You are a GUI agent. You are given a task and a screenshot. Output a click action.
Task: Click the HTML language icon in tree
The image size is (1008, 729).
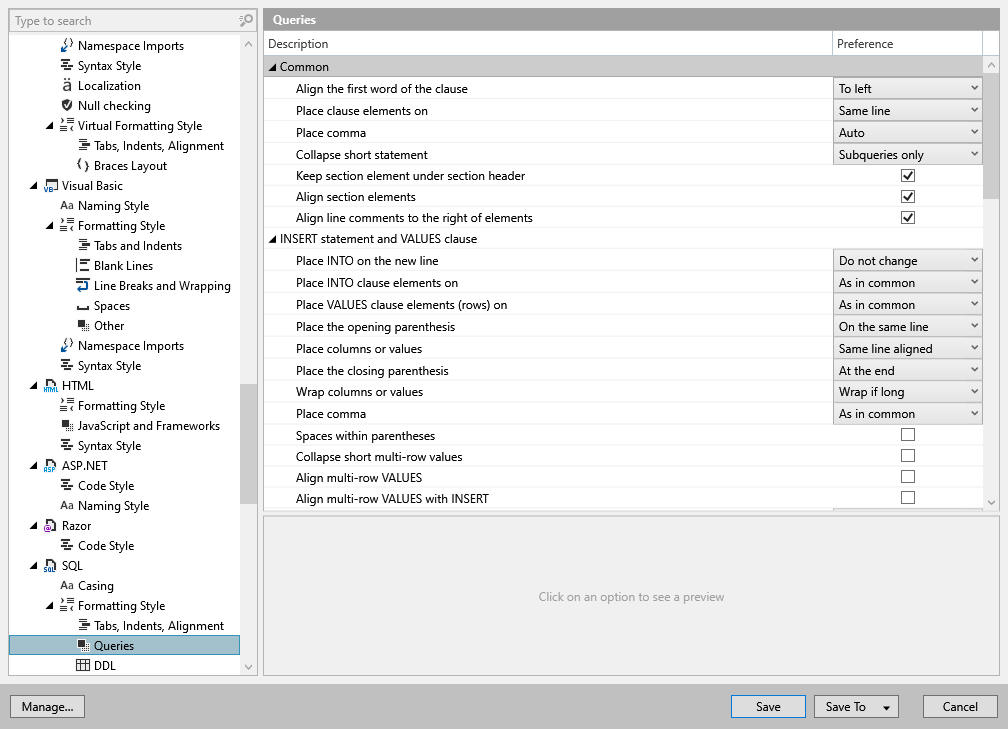(50, 386)
